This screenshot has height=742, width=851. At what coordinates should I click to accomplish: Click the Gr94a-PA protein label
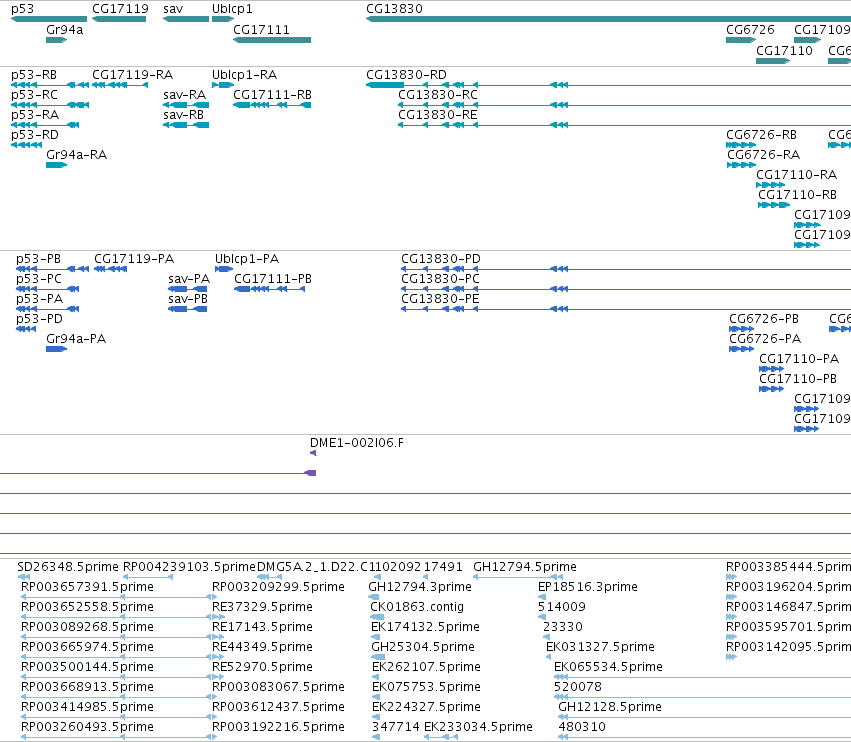click(x=76, y=339)
